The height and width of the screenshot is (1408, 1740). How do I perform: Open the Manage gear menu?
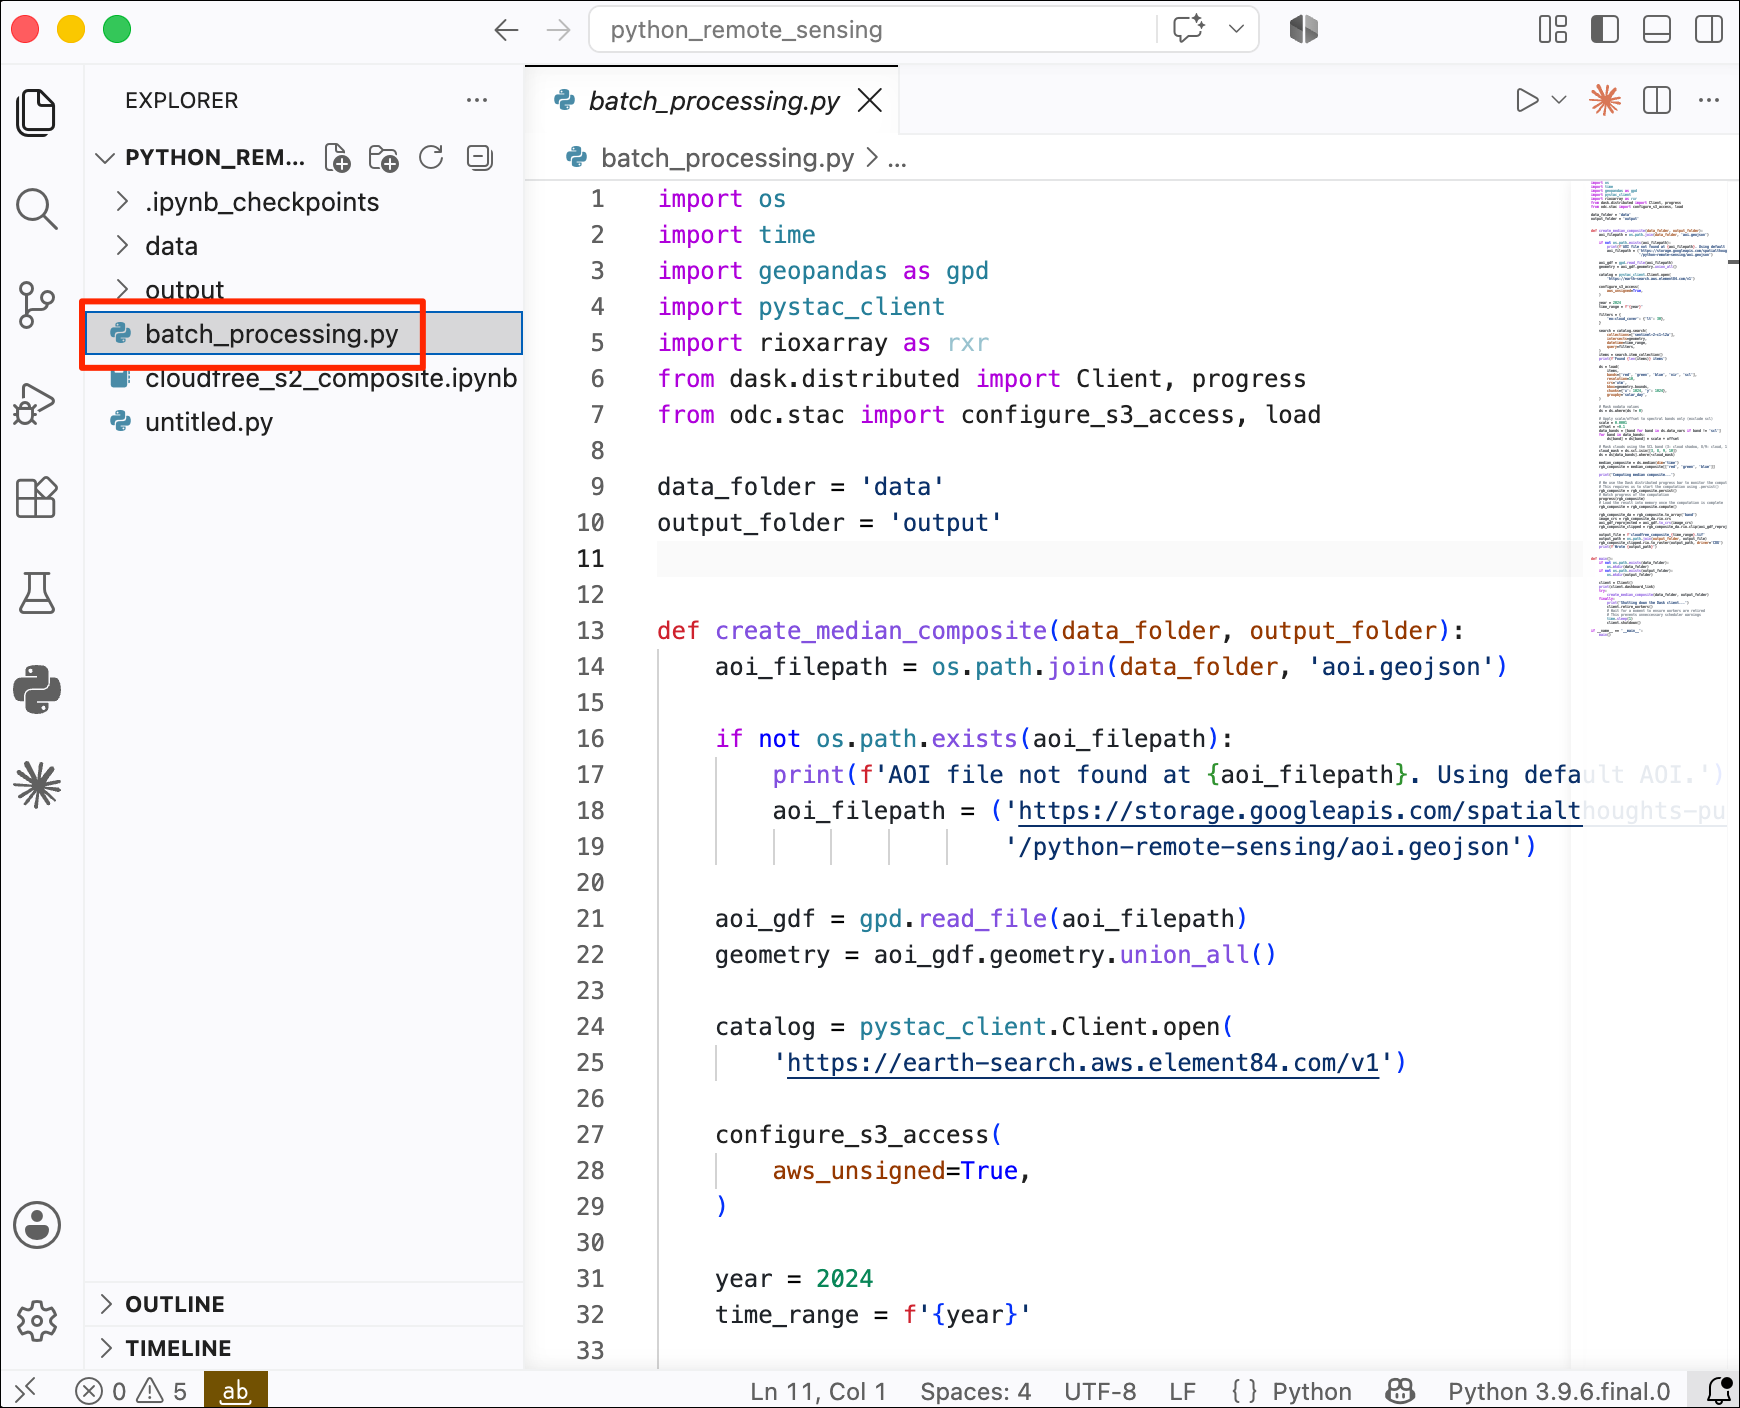point(37,1321)
